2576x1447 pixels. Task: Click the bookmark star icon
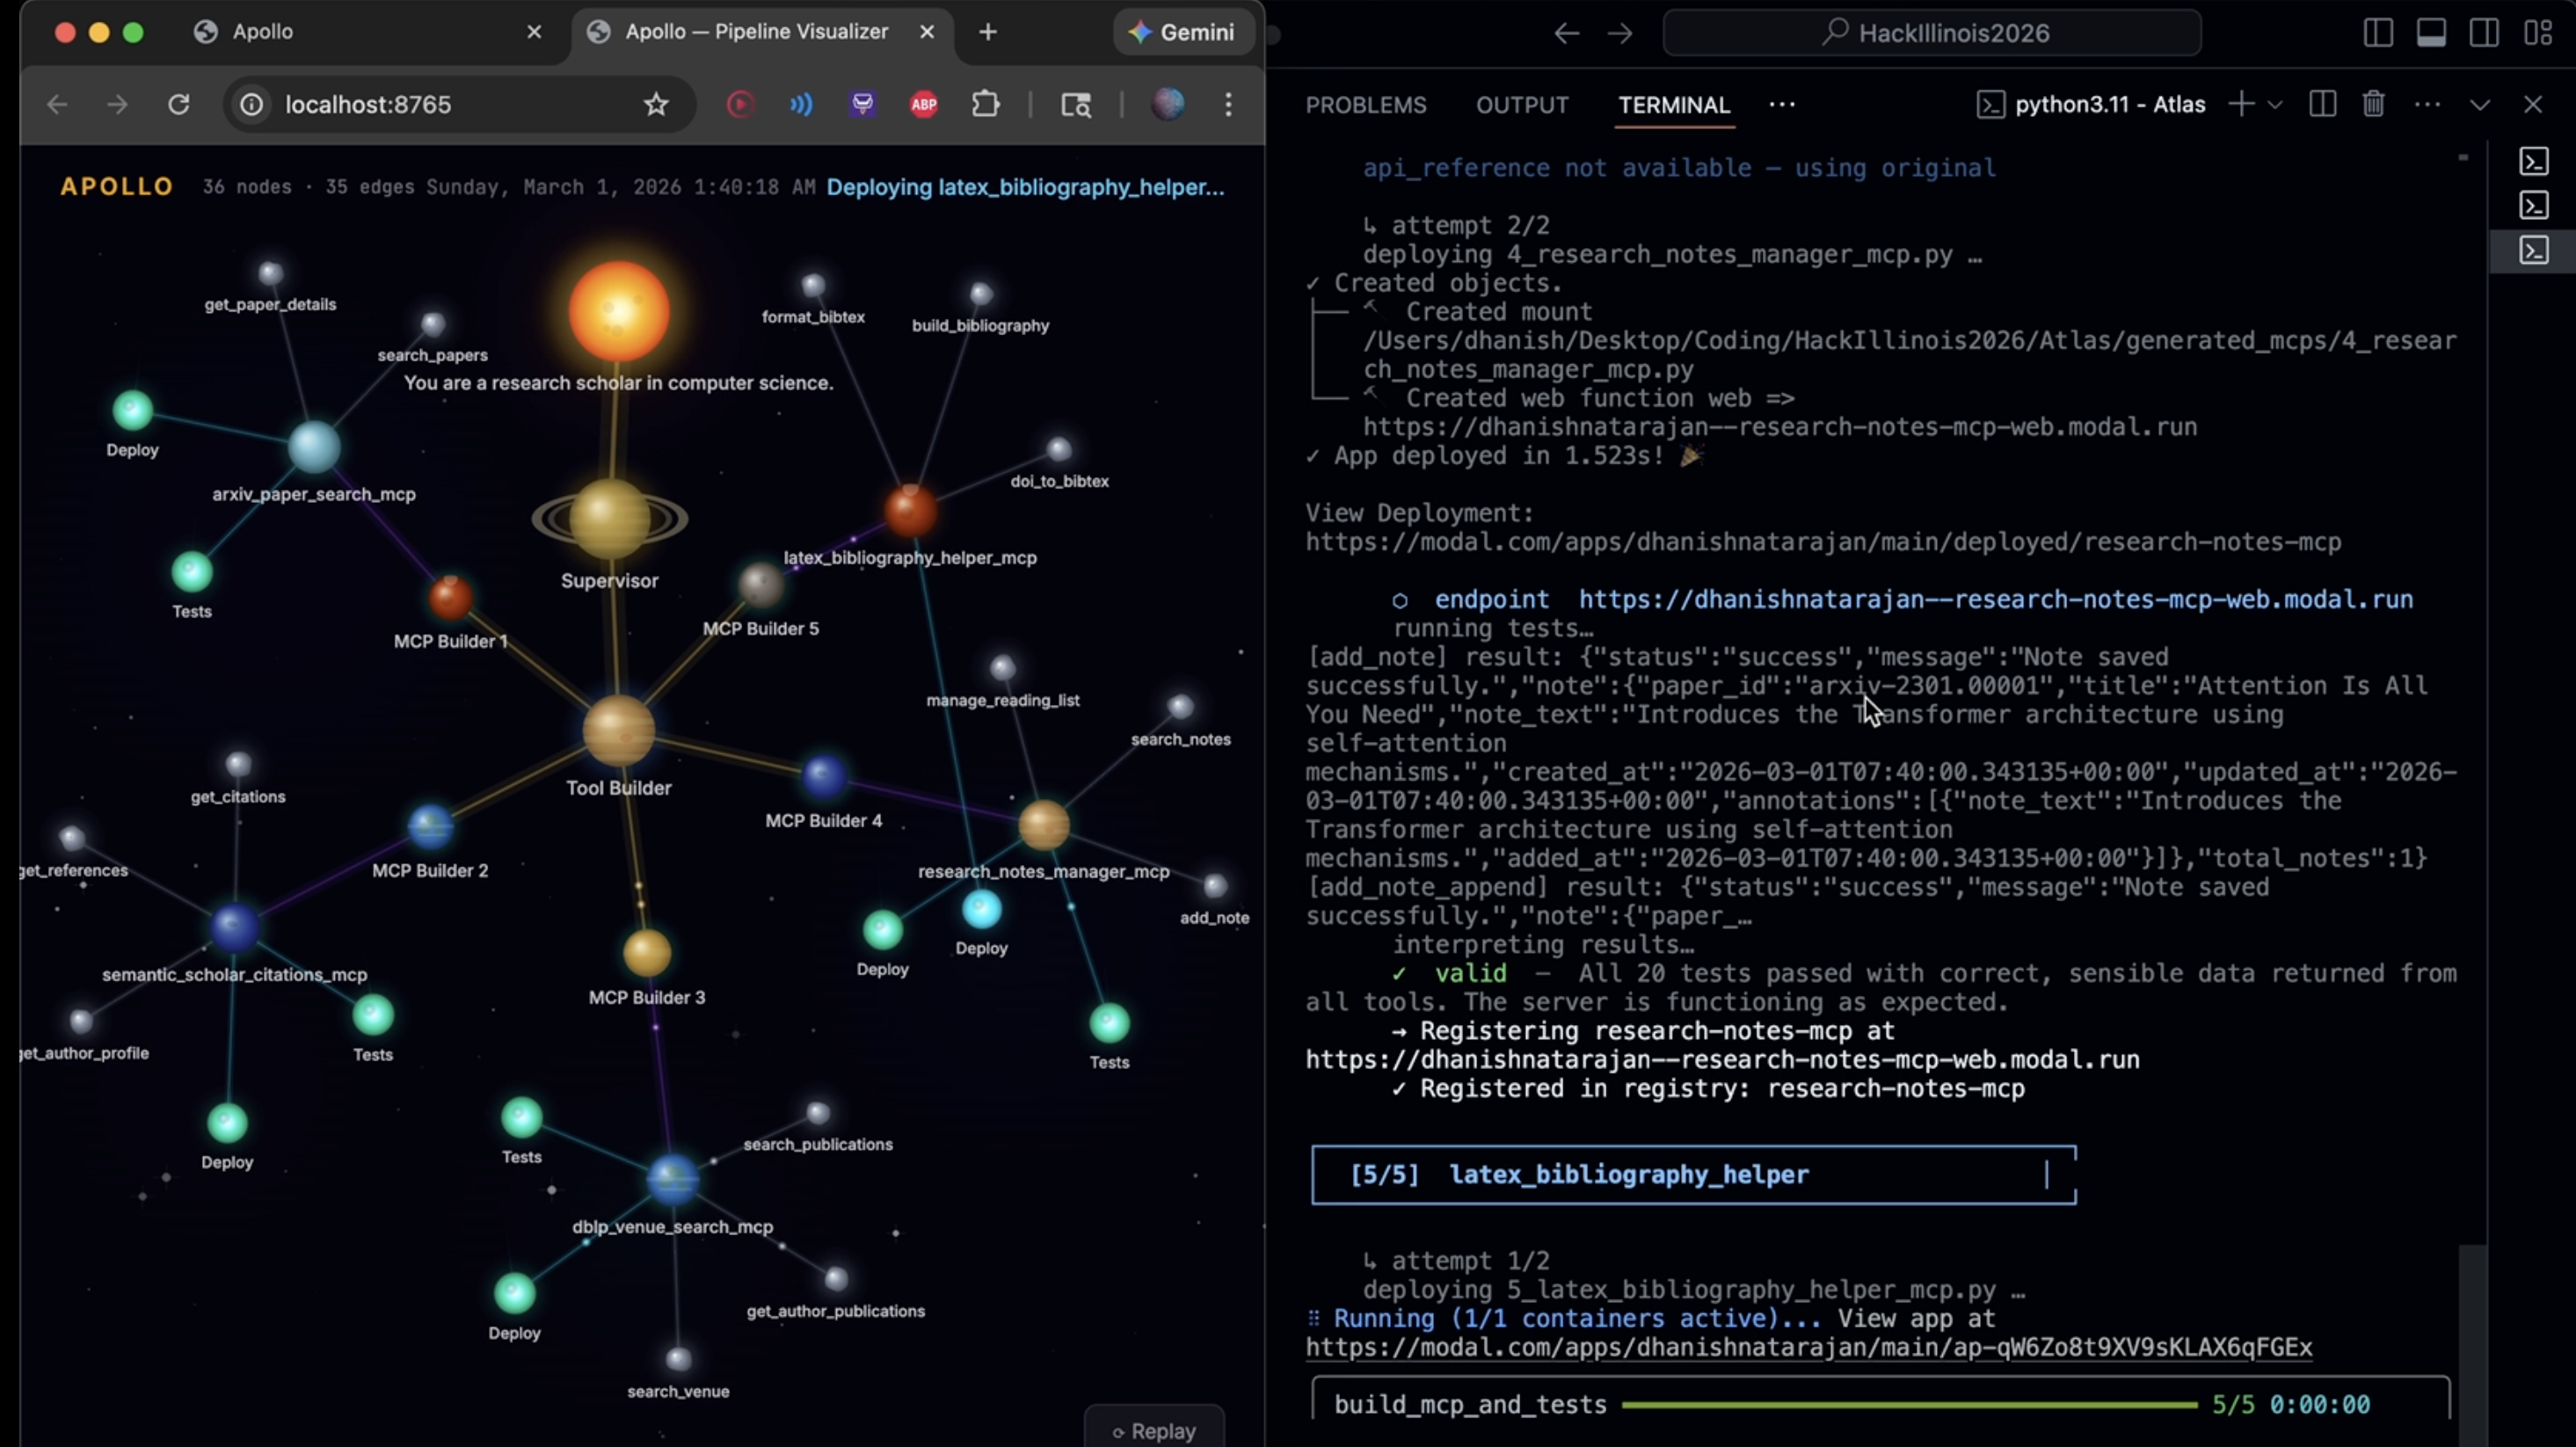coord(656,104)
